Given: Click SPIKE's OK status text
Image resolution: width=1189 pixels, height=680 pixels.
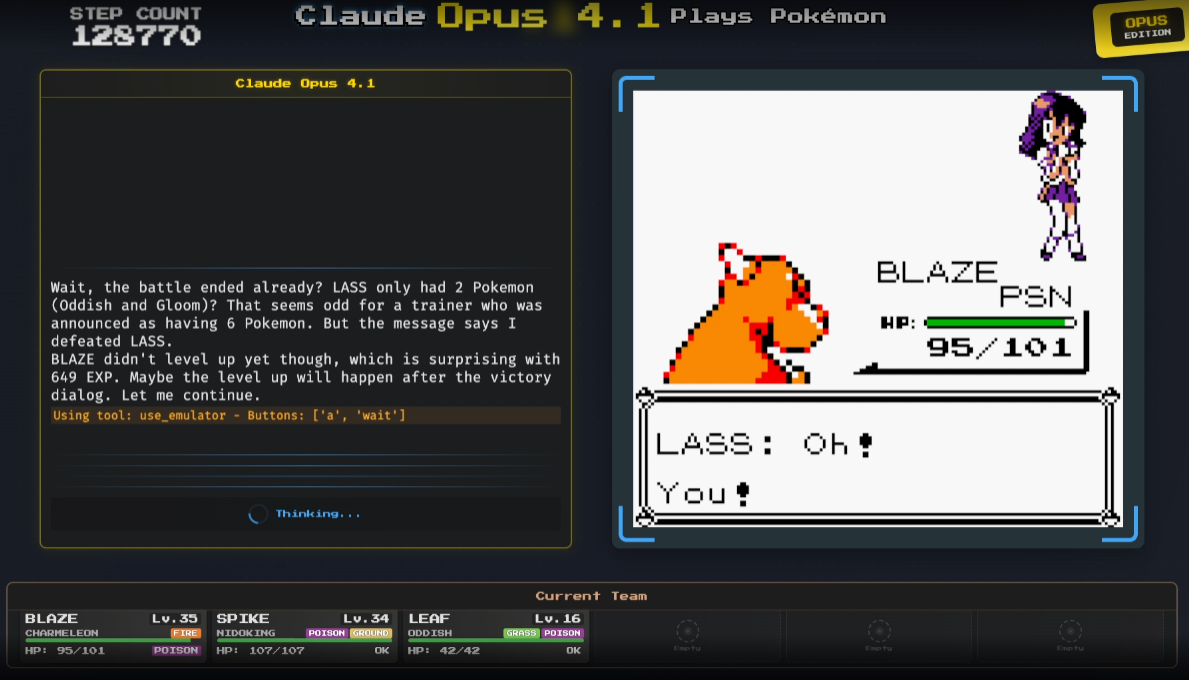Looking at the screenshot, I should [x=382, y=650].
